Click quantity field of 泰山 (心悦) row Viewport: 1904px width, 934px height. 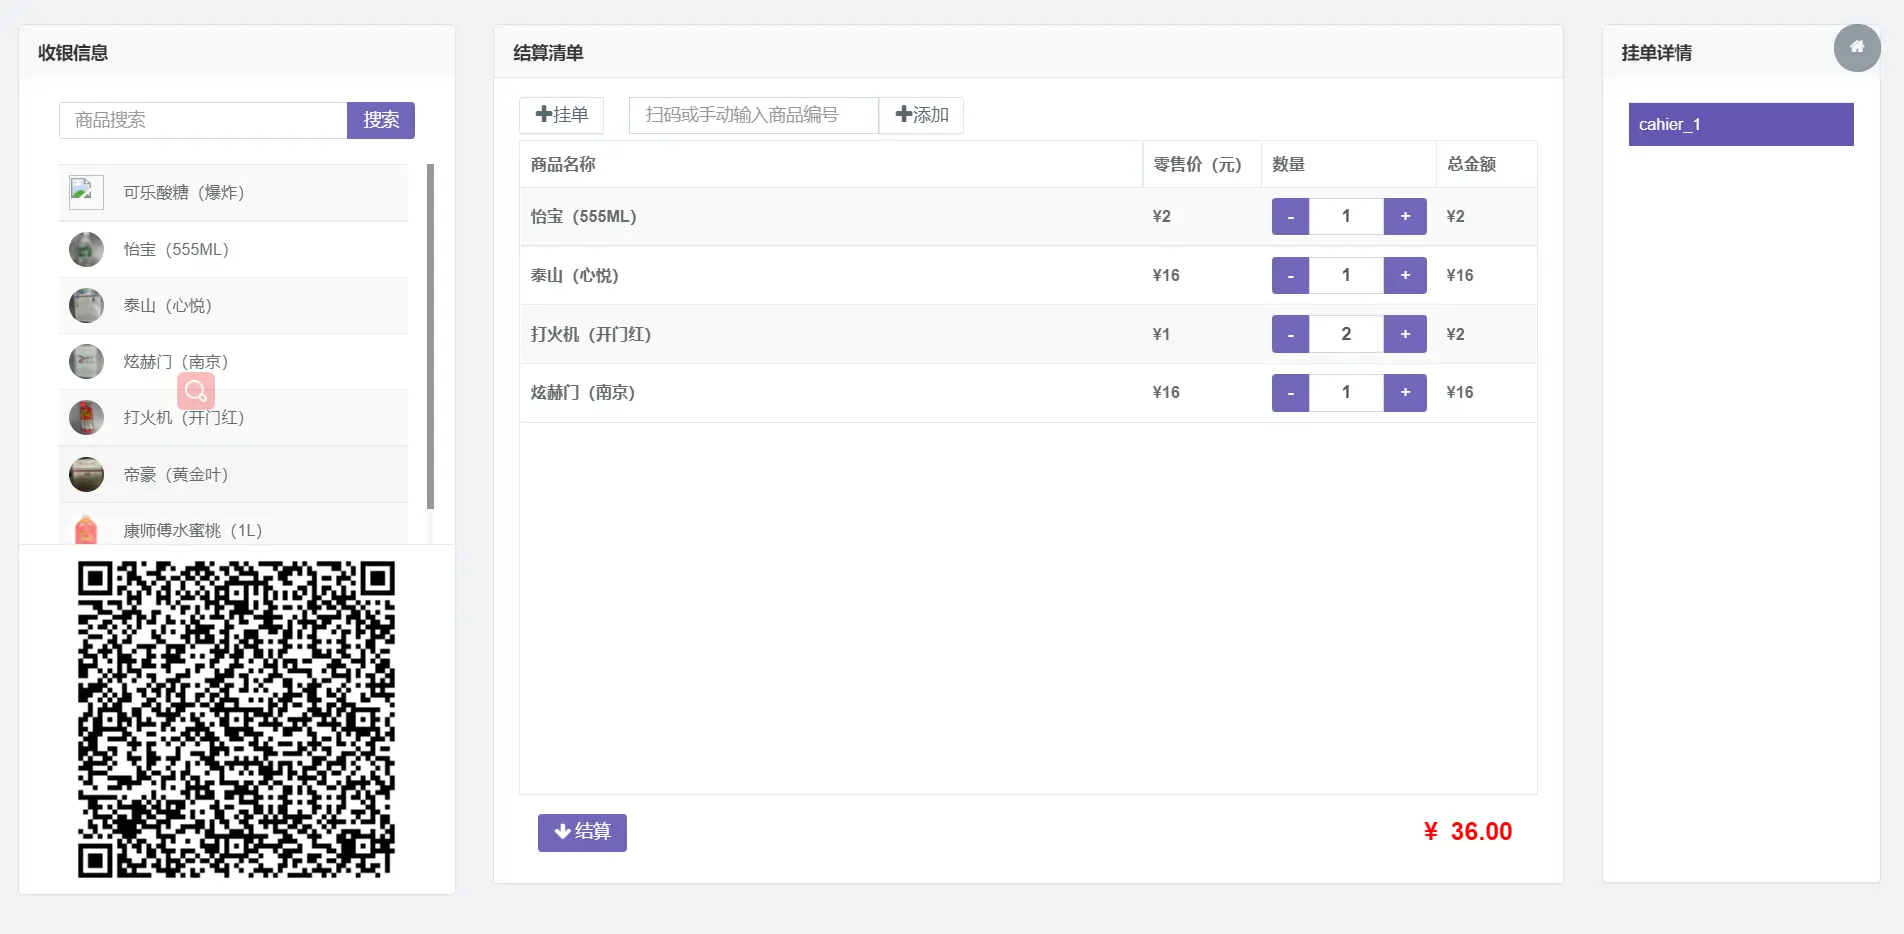point(1346,275)
